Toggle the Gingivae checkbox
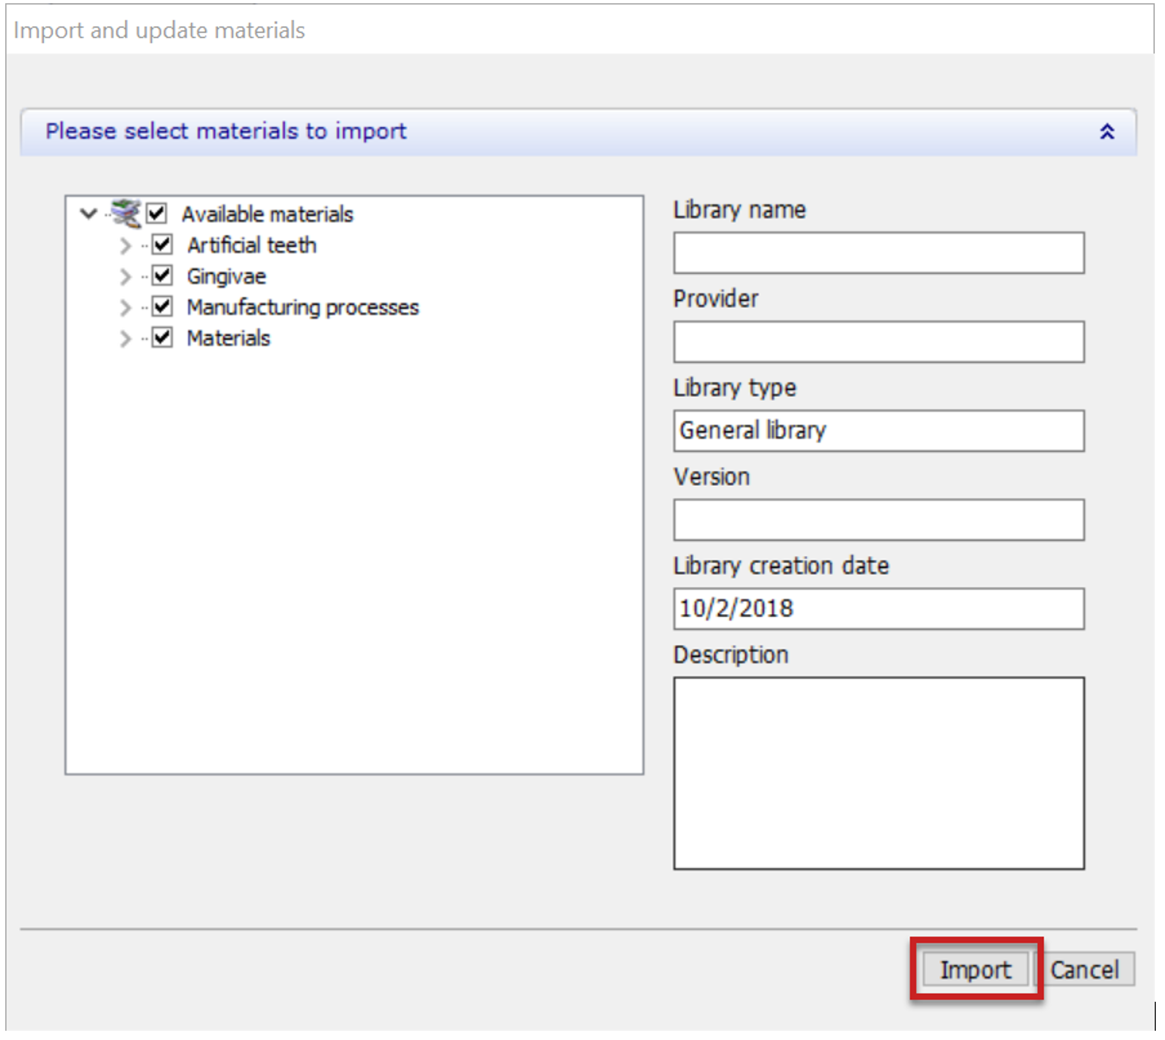1165x1040 pixels. tap(162, 276)
